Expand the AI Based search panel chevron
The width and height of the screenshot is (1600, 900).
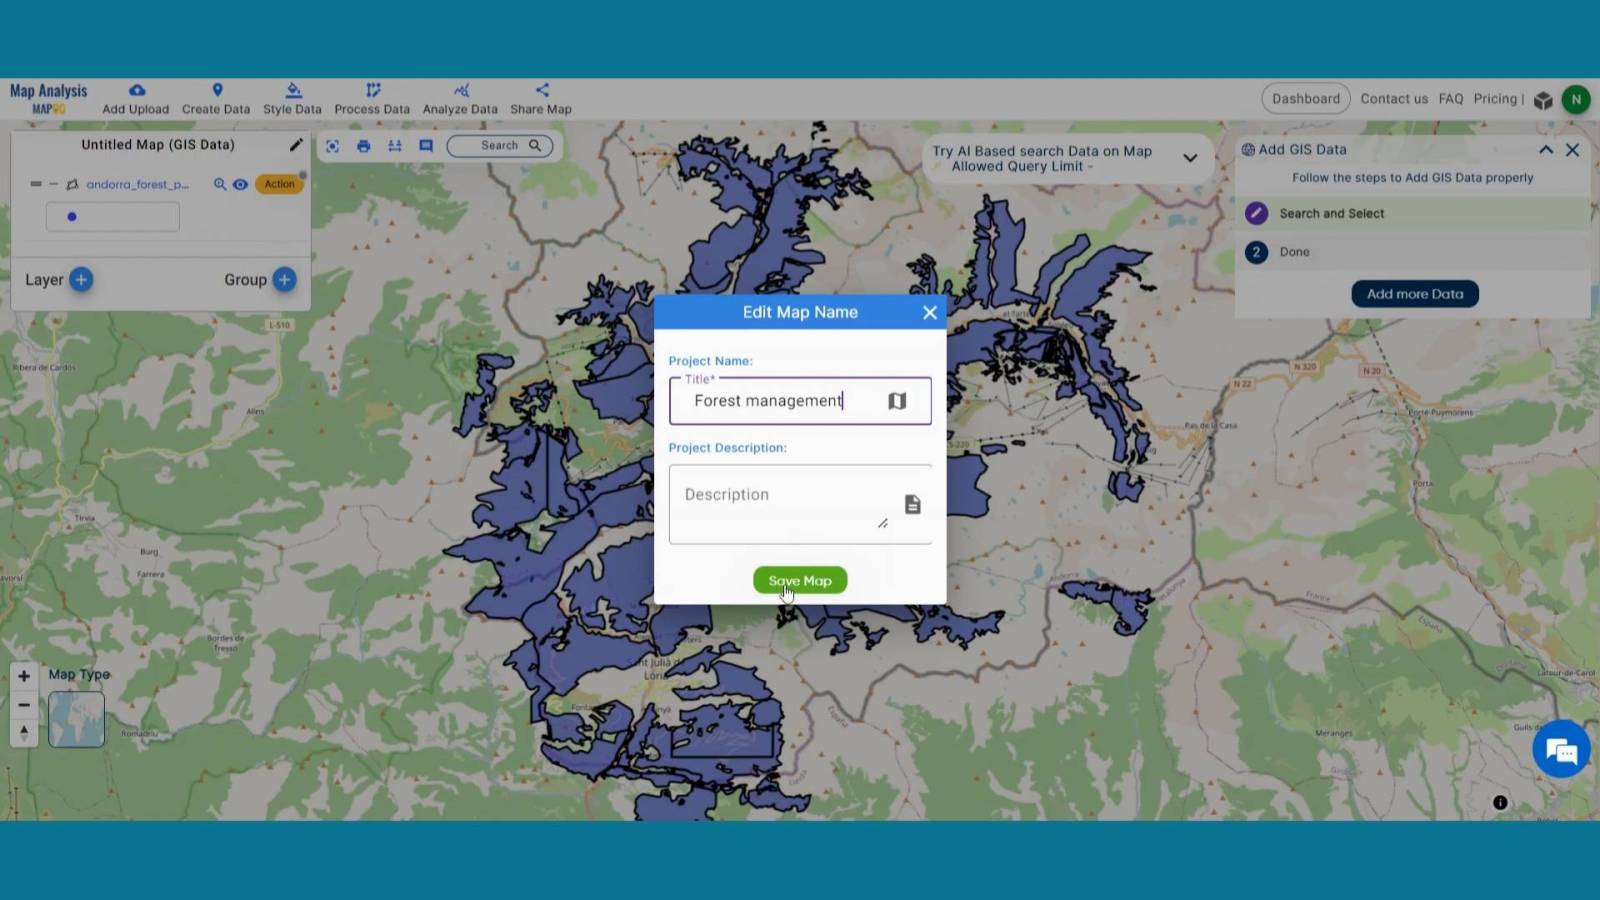coord(1190,158)
